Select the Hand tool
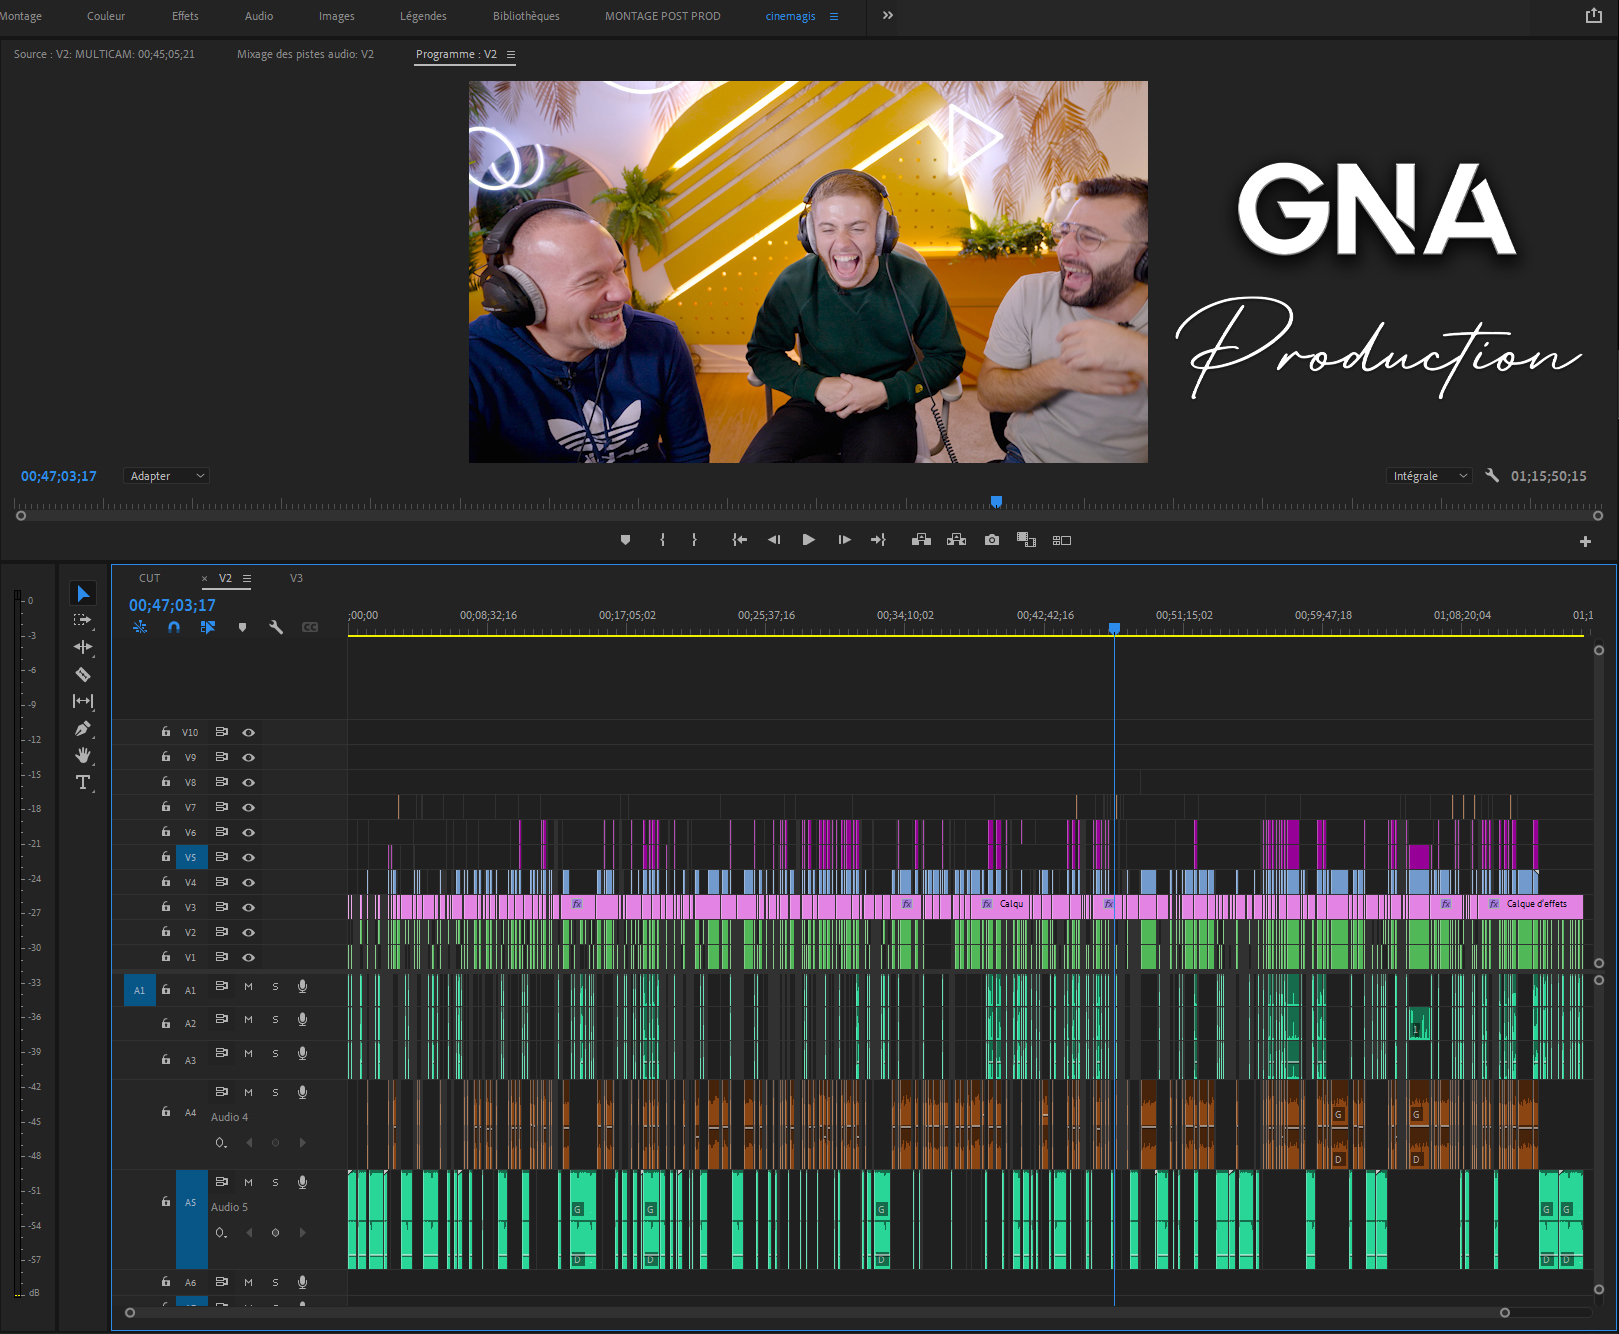Screen dimensions: 1619x1334 [x=83, y=755]
